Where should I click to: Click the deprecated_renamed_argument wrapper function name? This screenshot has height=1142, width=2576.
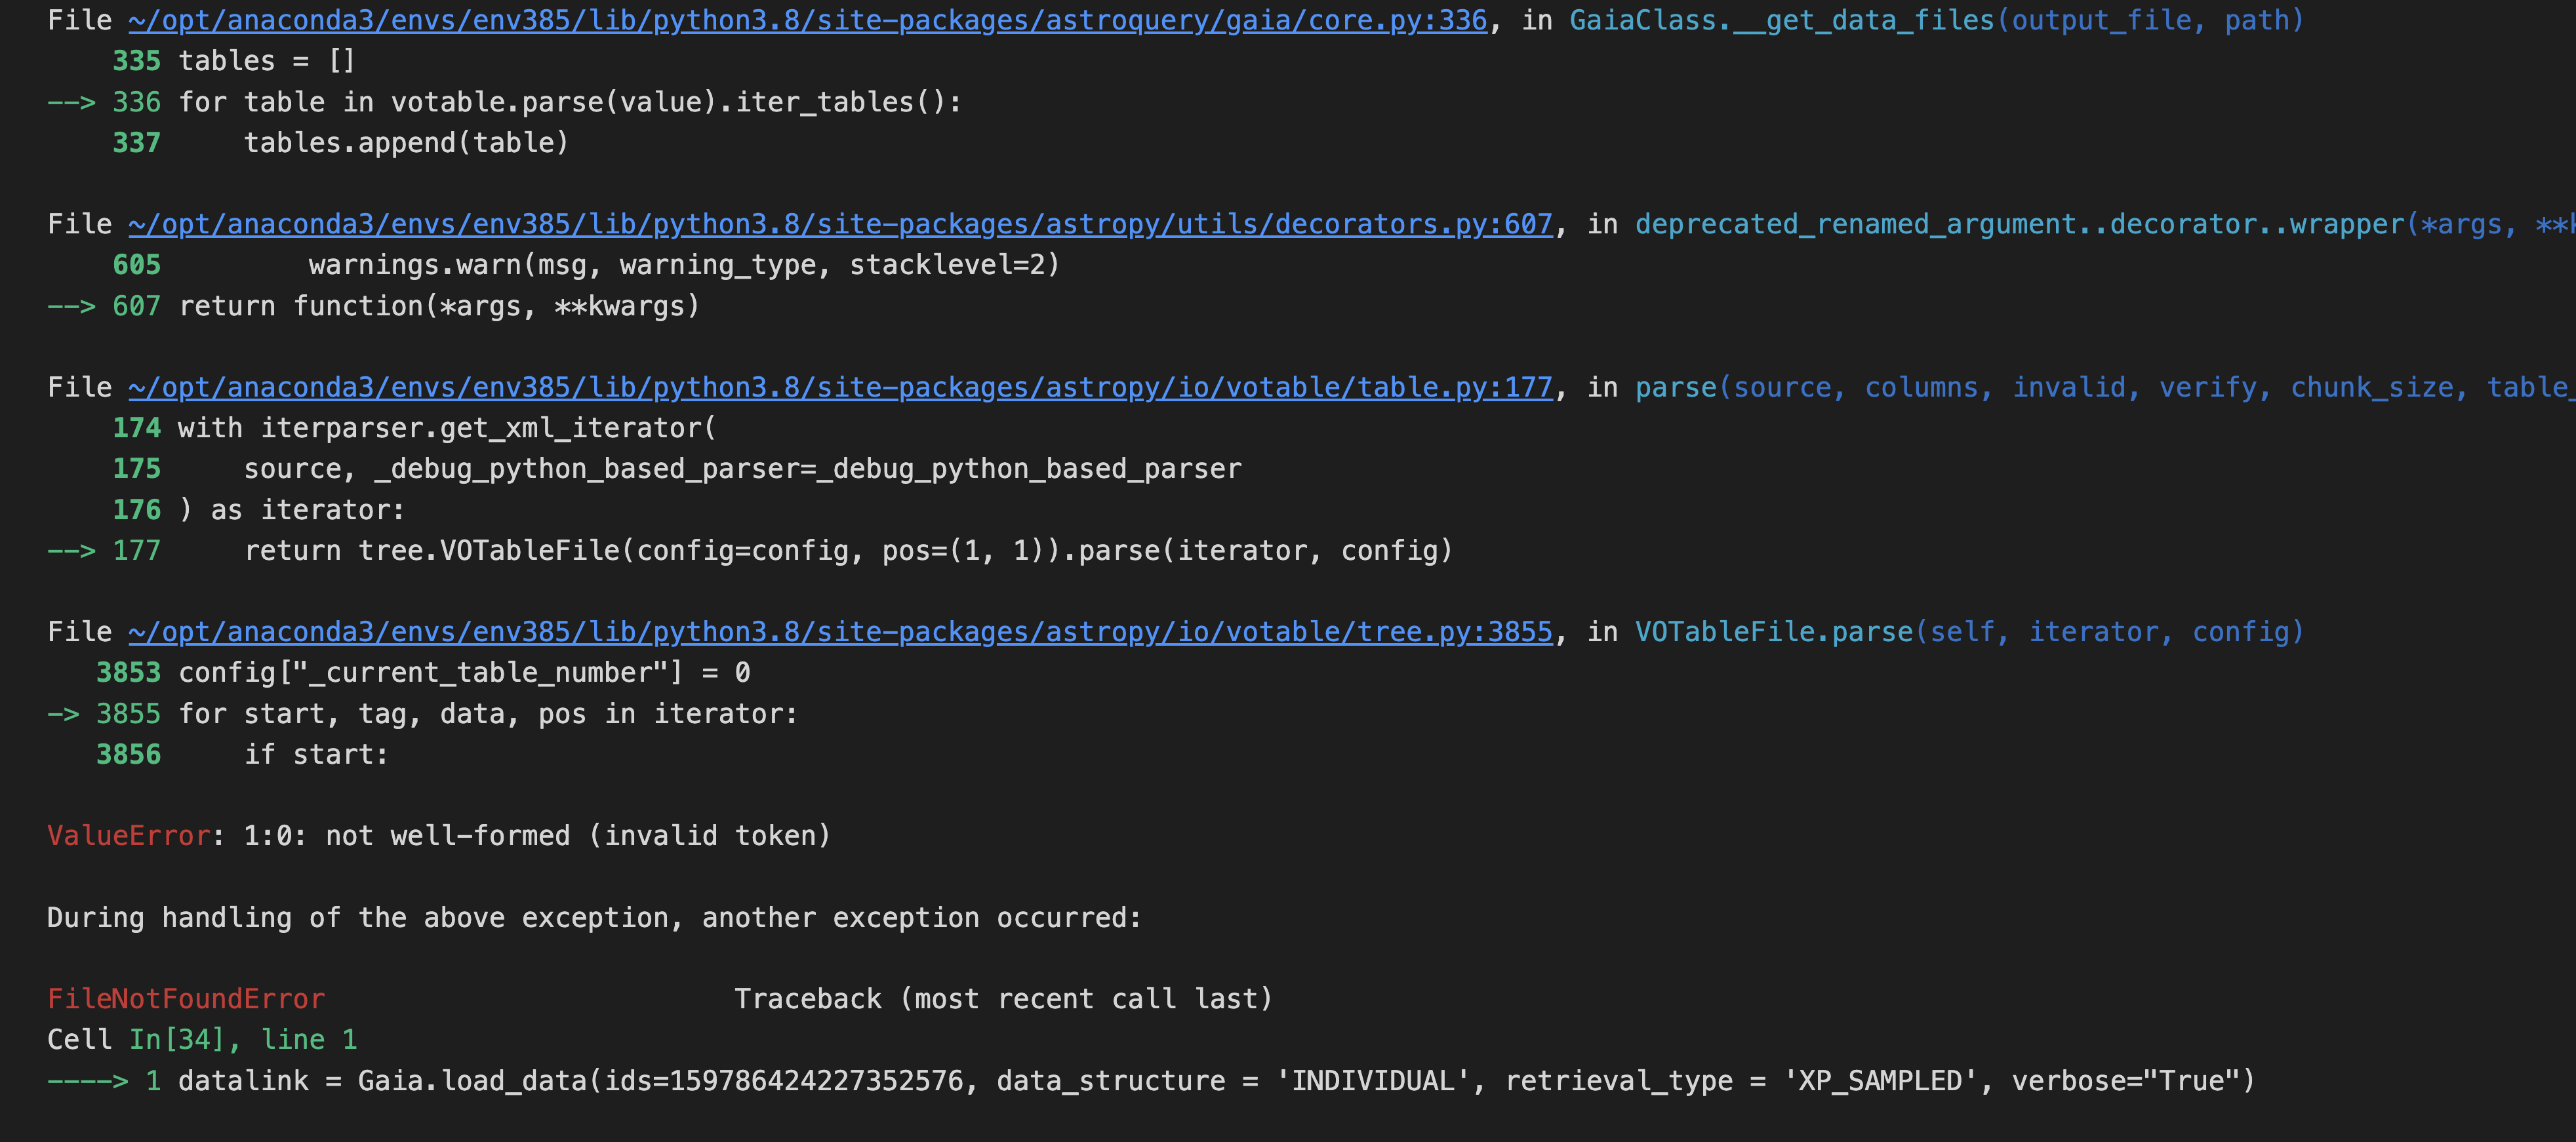click(x=2020, y=224)
